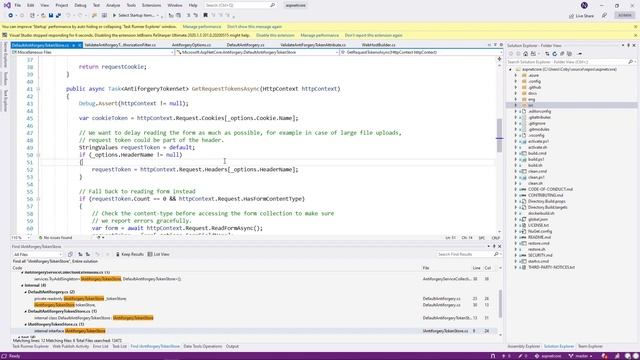
Task: Click the bookmark toolbar icon
Action: (x=205, y=16)
